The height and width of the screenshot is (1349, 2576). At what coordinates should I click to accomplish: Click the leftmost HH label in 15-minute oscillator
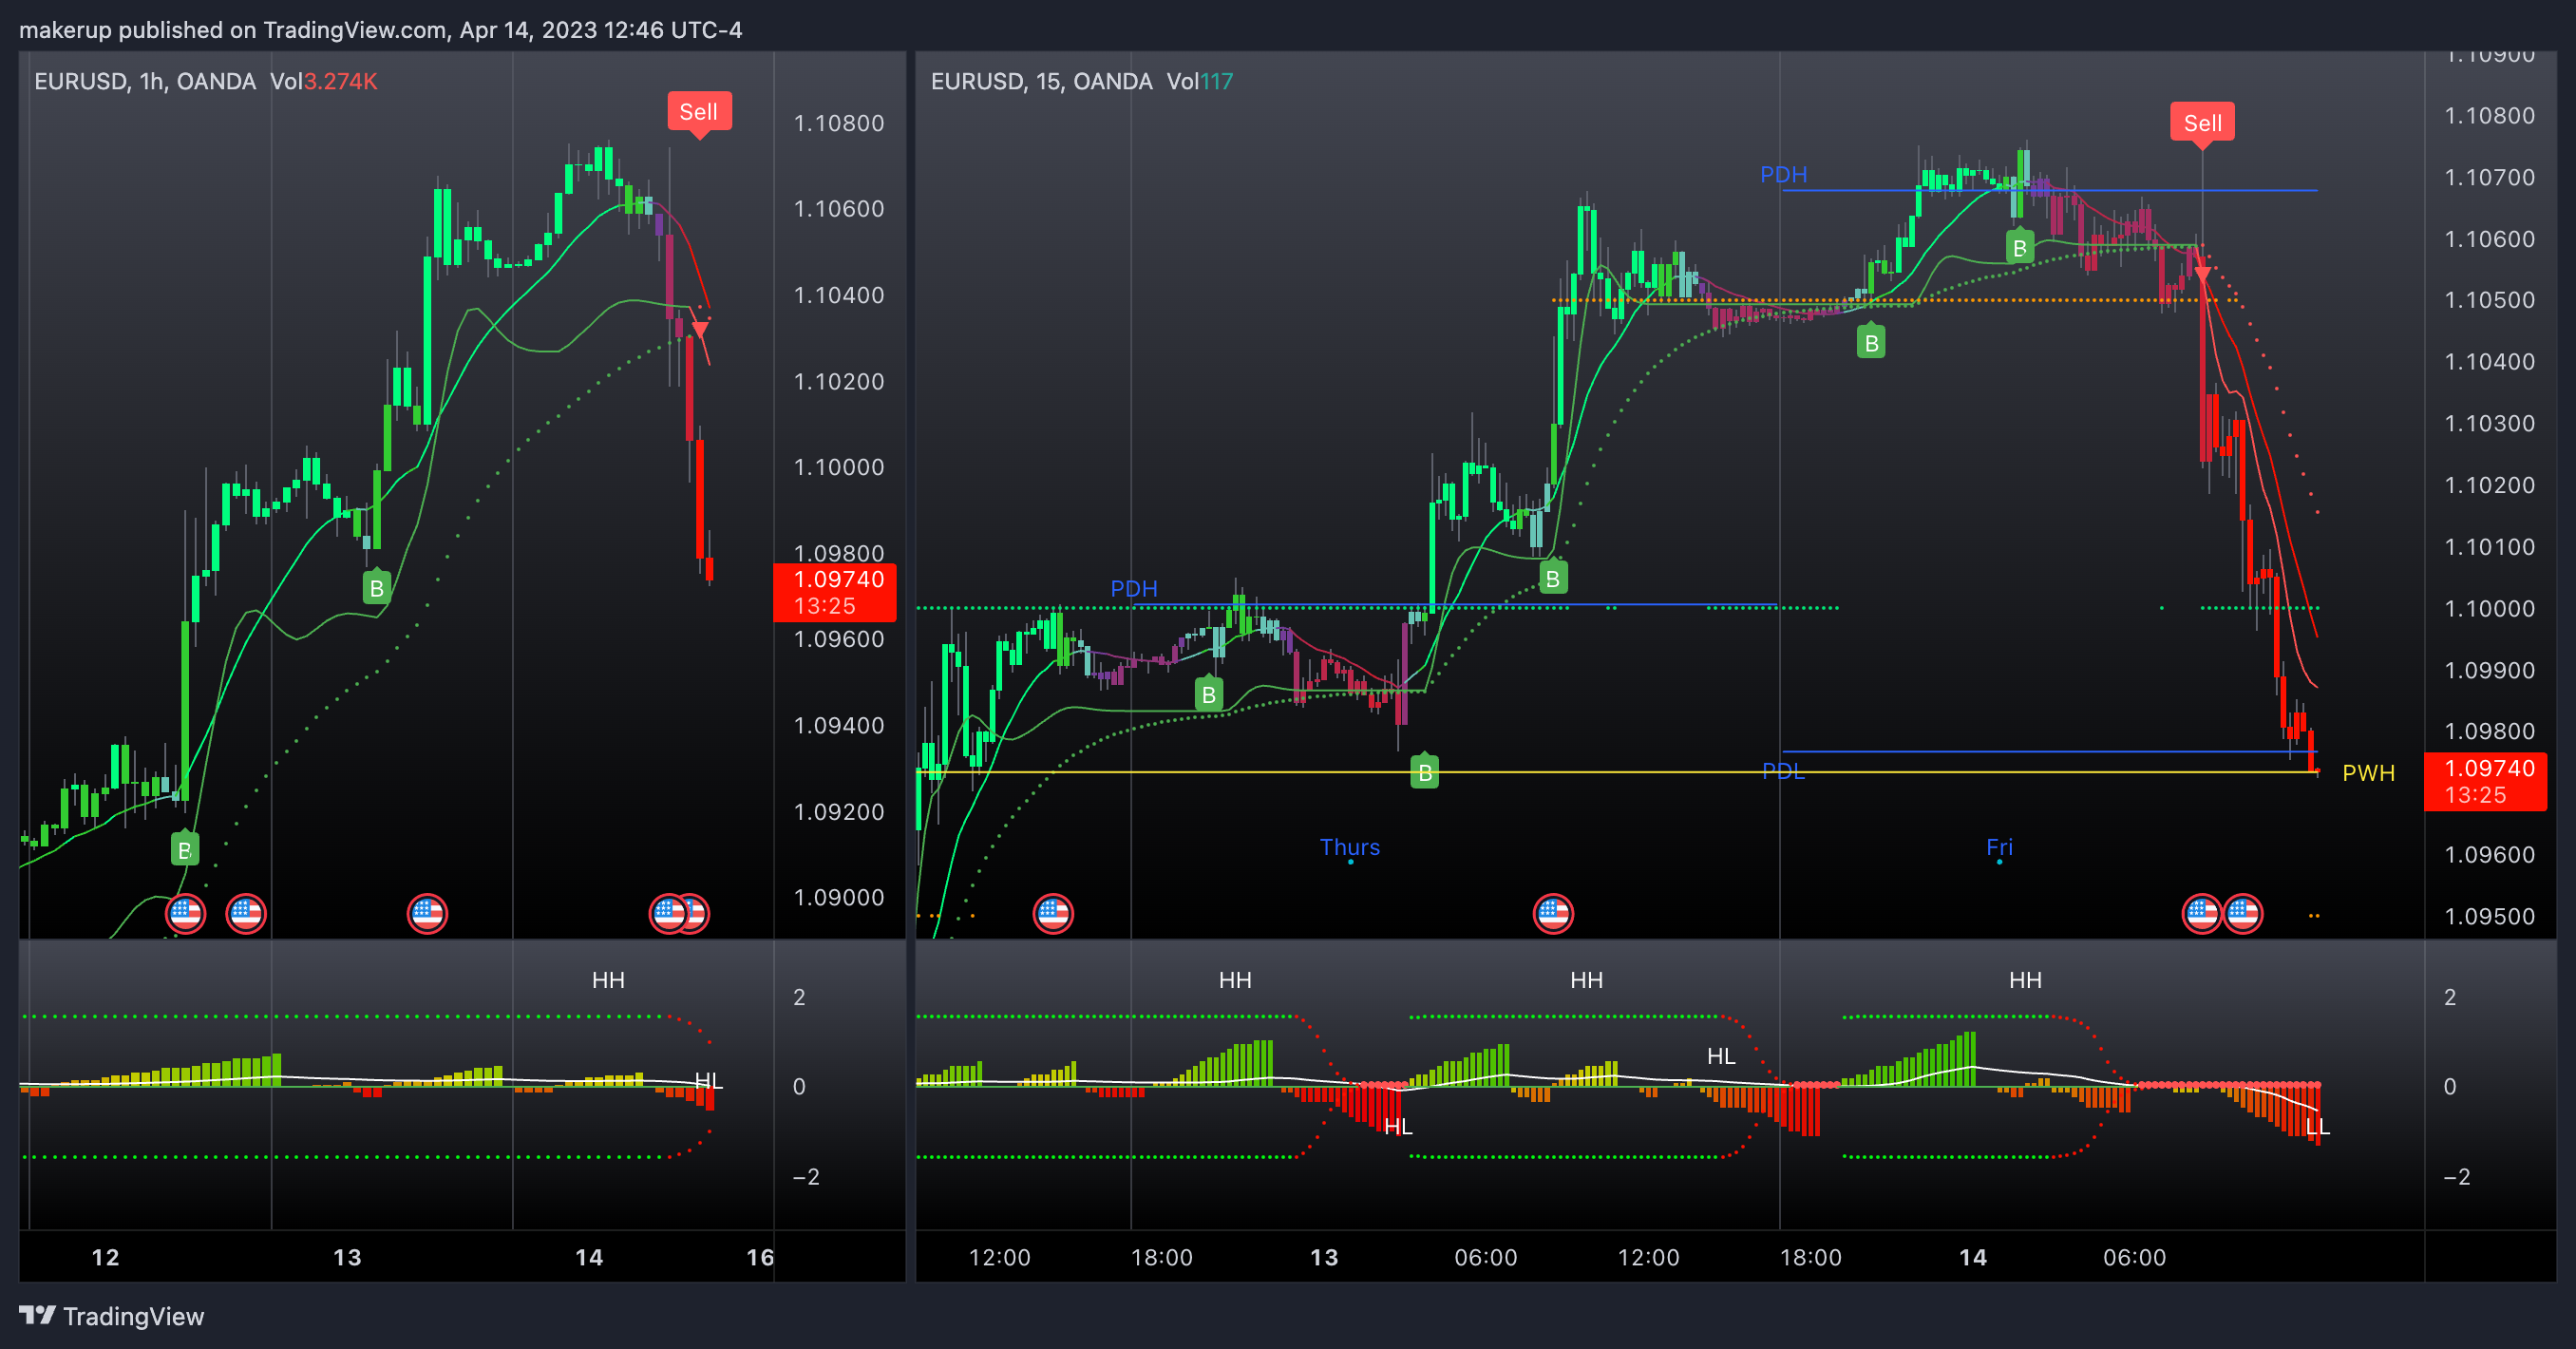tap(1235, 980)
